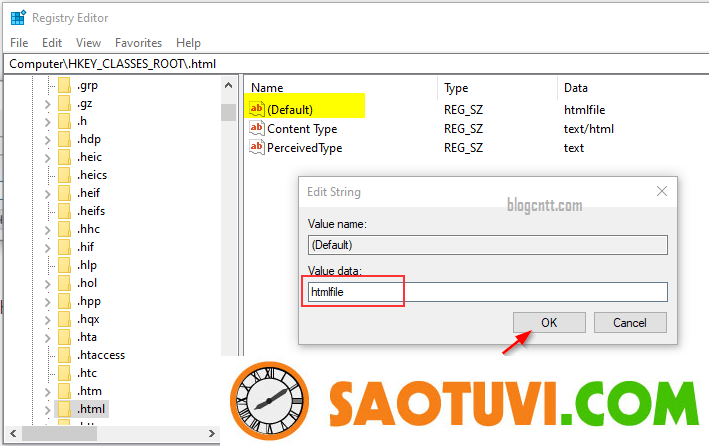Screen dimensions: 709x446
Task: Select the .hta folder icon
Action: 64,337
